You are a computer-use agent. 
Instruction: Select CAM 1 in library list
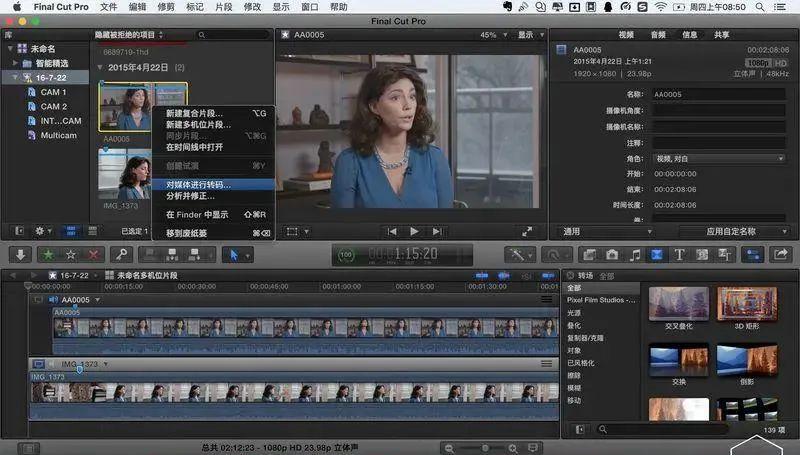(x=53, y=92)
